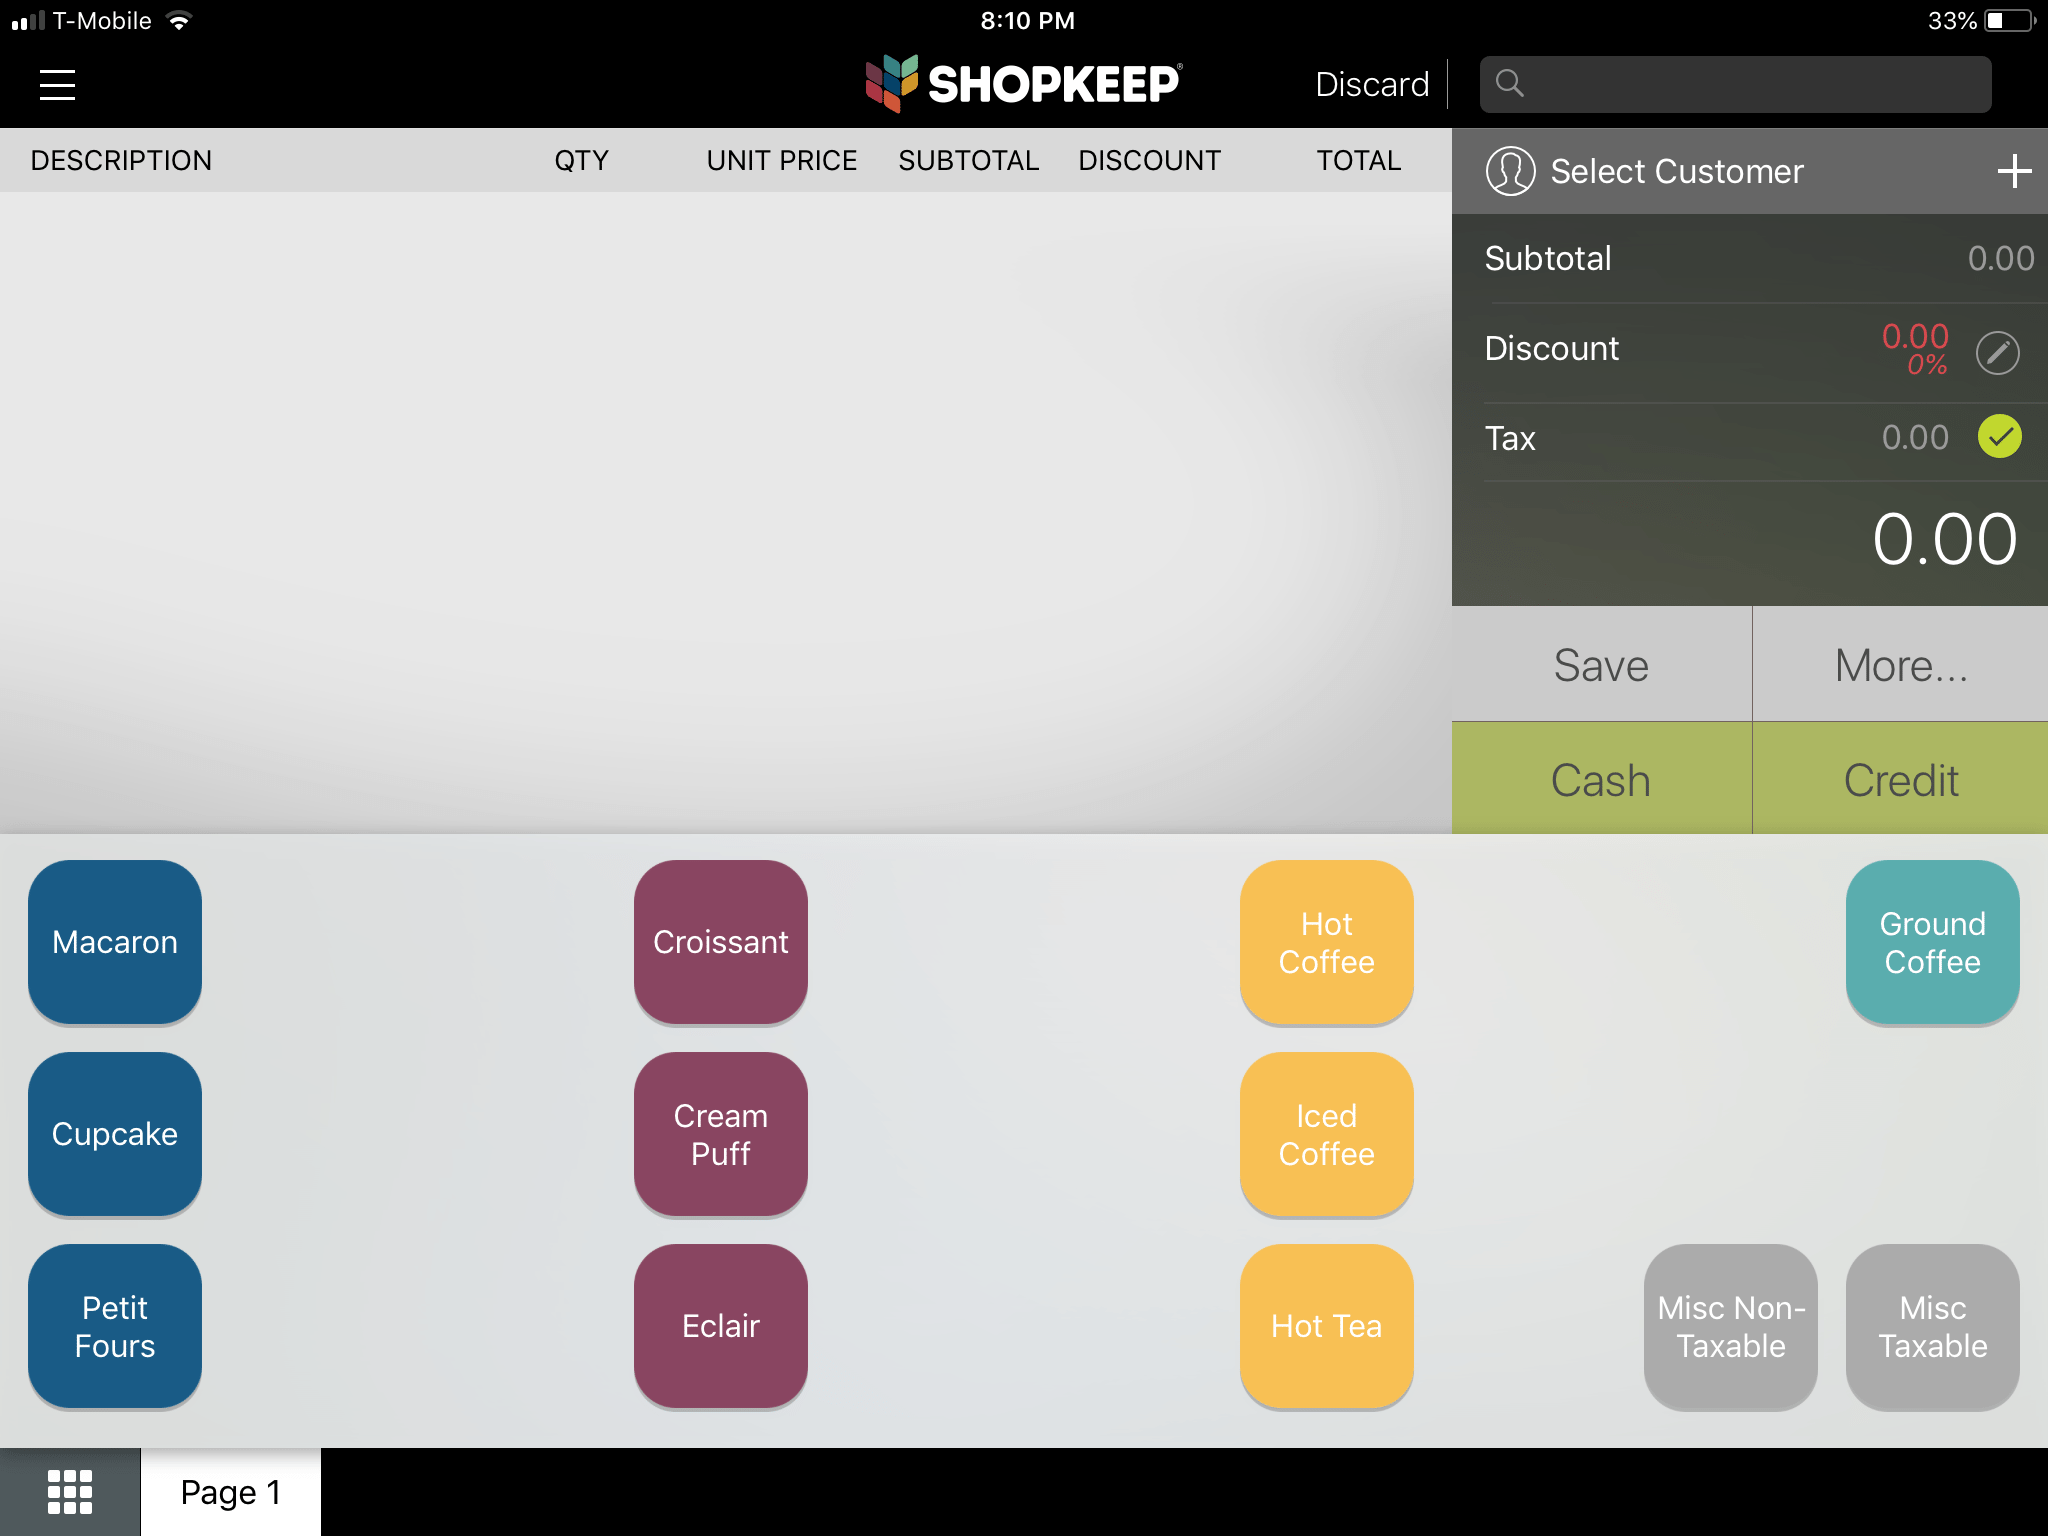Tap the Subtotal row

[1750, 258]
